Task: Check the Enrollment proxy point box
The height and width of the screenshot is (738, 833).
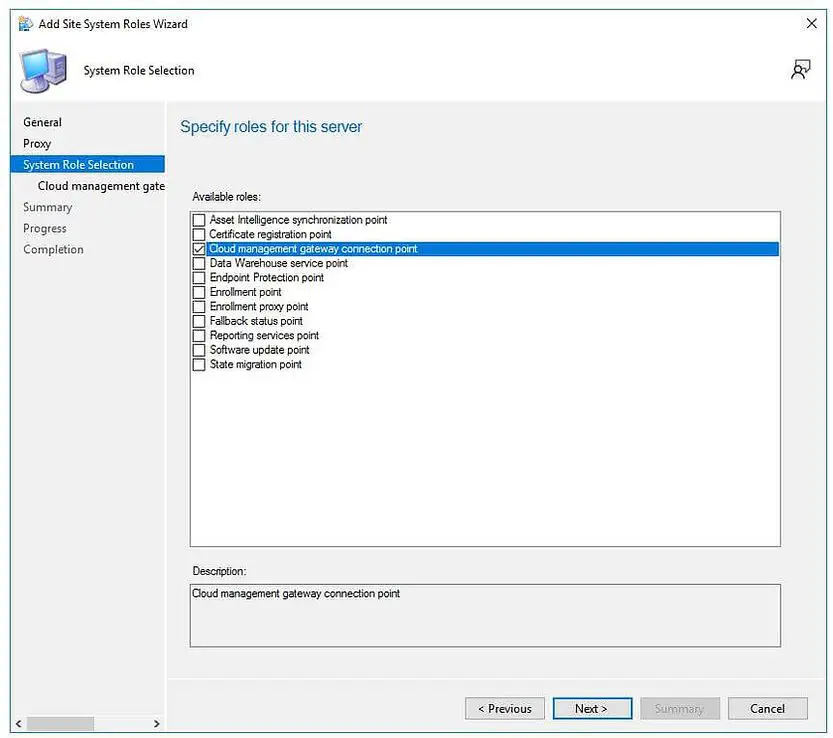Action: coord(198,306)
